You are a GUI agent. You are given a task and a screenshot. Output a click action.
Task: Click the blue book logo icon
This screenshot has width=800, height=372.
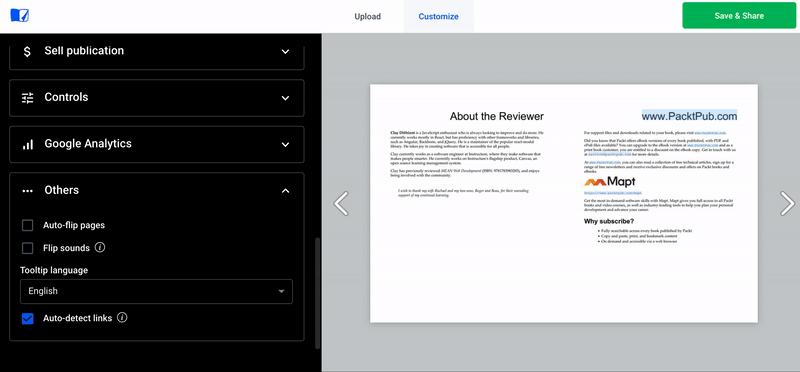[19, 15]
